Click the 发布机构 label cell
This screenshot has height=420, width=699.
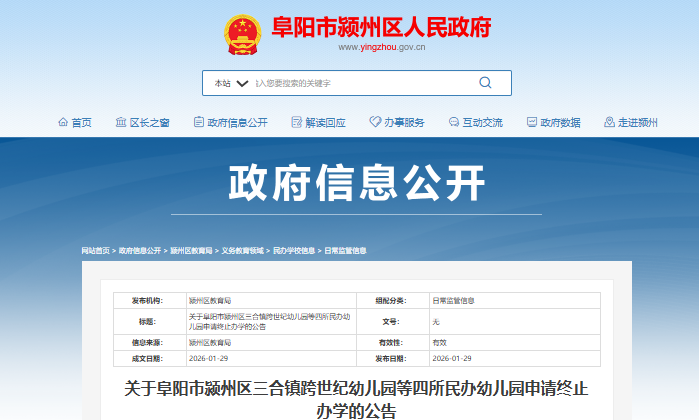point(150,301)
